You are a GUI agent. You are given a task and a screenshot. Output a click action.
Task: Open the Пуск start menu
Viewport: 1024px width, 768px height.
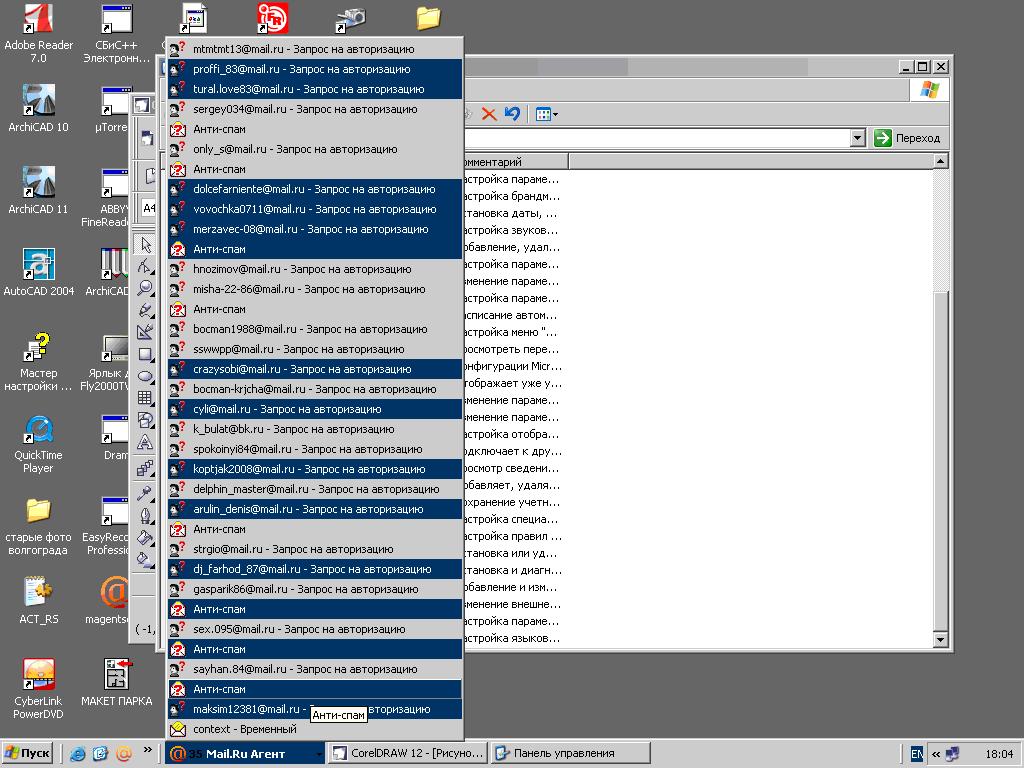coord(27,754)
